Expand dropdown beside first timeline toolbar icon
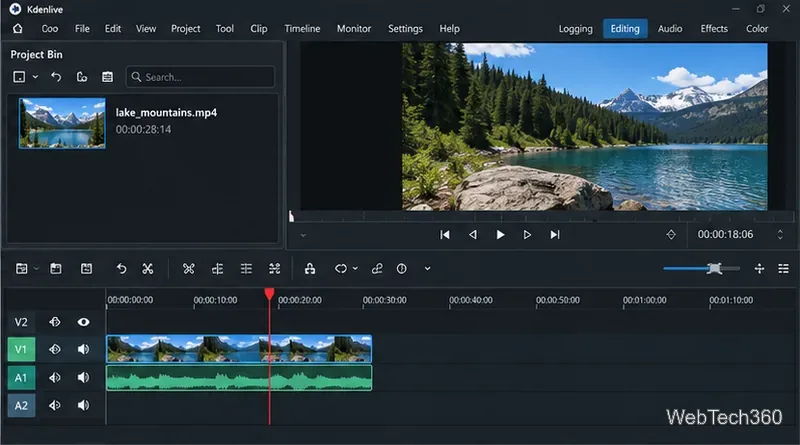 click(36, 269)
